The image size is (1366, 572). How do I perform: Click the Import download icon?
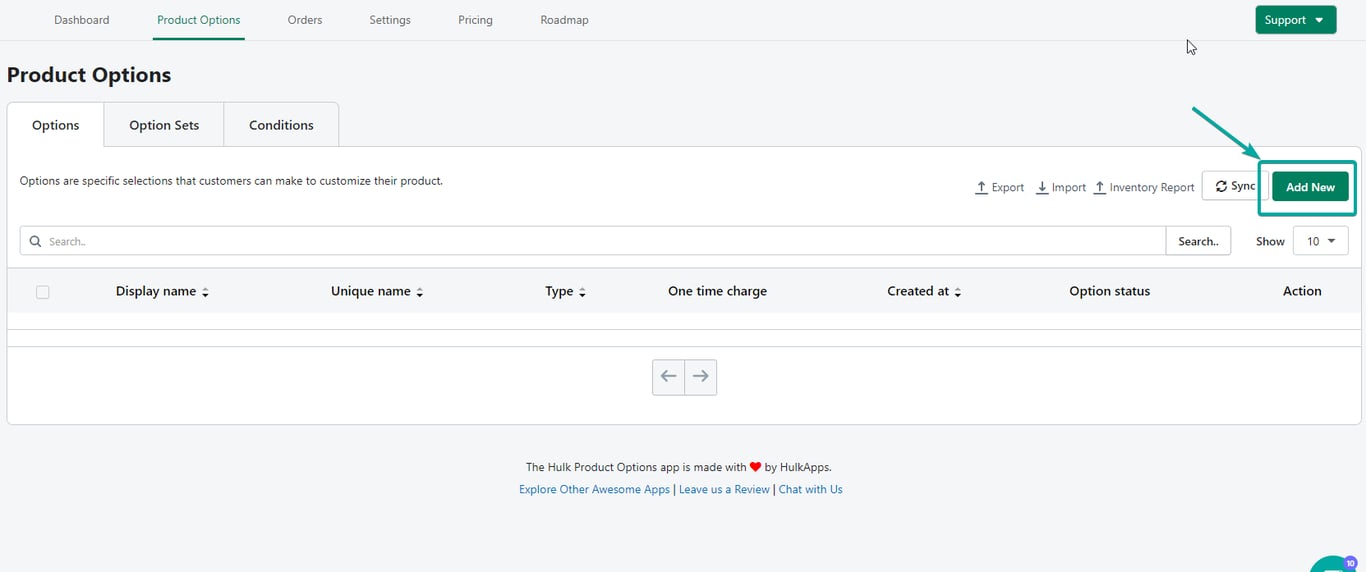click(x=1042, y=188)
